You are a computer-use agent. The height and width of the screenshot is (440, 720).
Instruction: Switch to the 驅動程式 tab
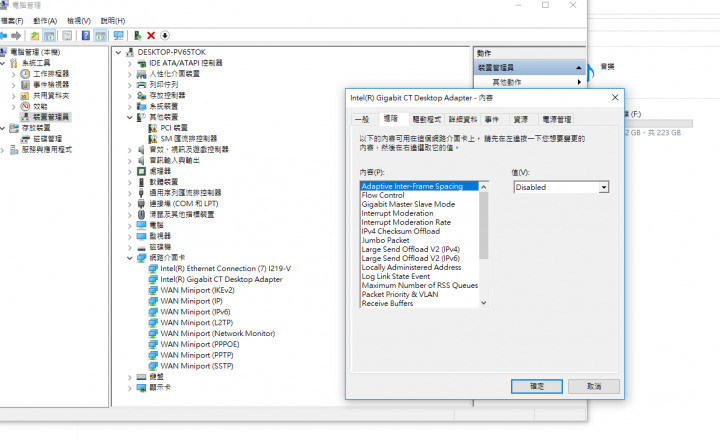click(x=427, y=119)
